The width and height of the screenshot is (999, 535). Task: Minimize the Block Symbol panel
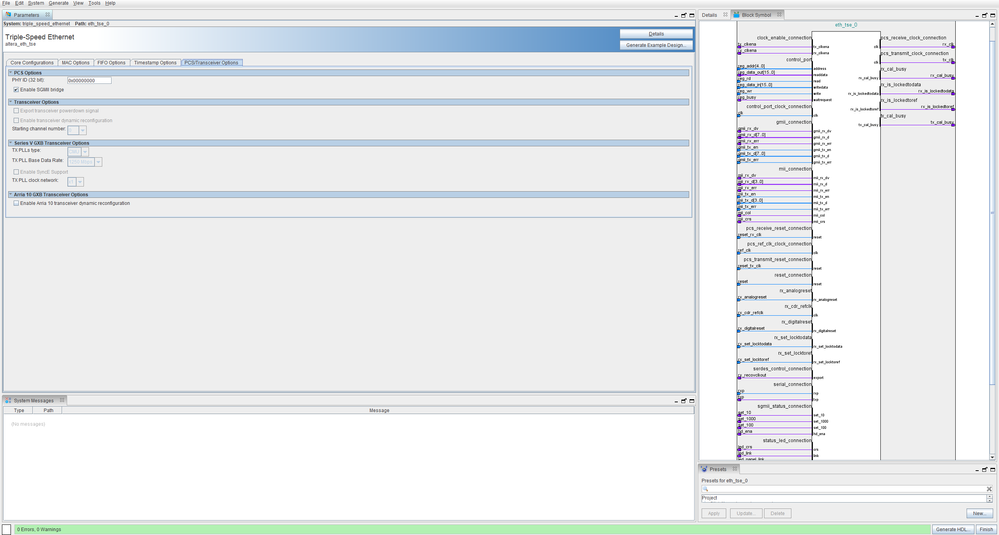(978, 15)
